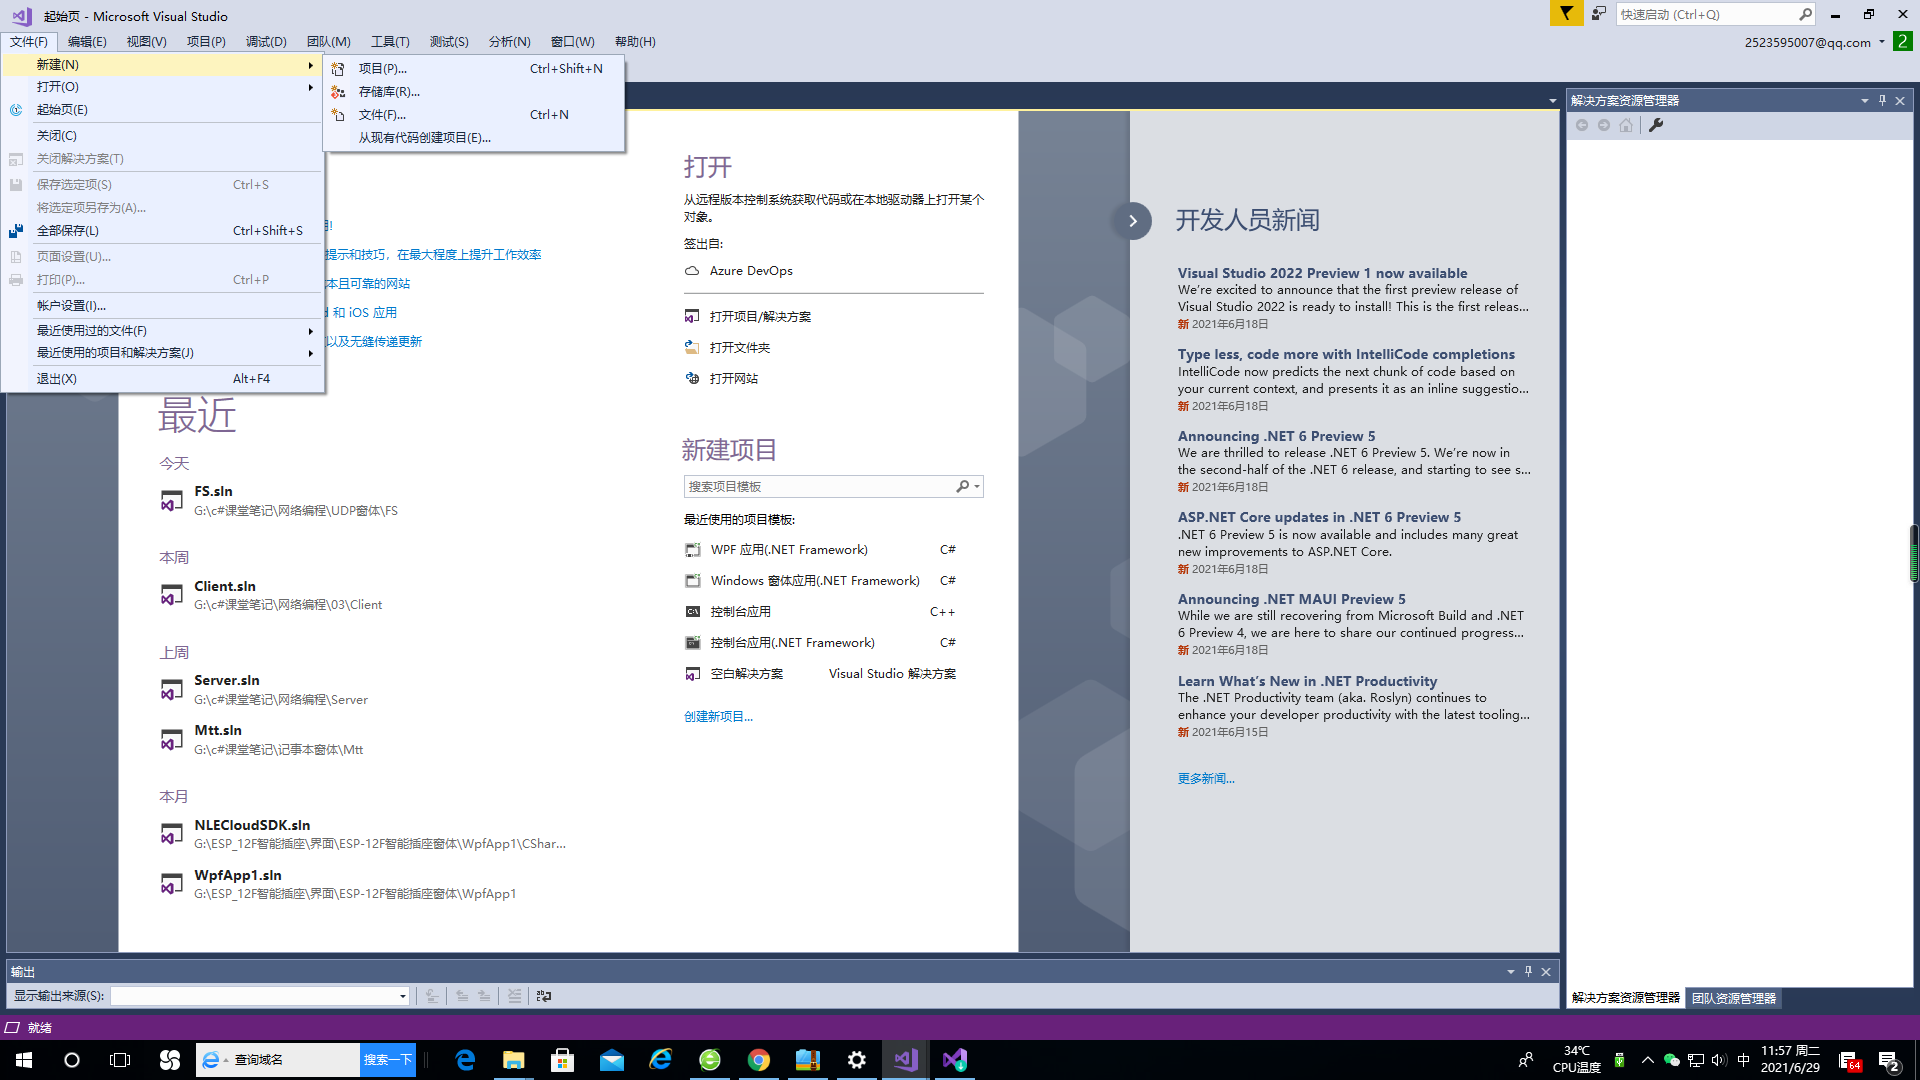This screenshot has height=1080, width=1920.
Task: Open FS.sln from recent projects
Action: coord(213,491)
